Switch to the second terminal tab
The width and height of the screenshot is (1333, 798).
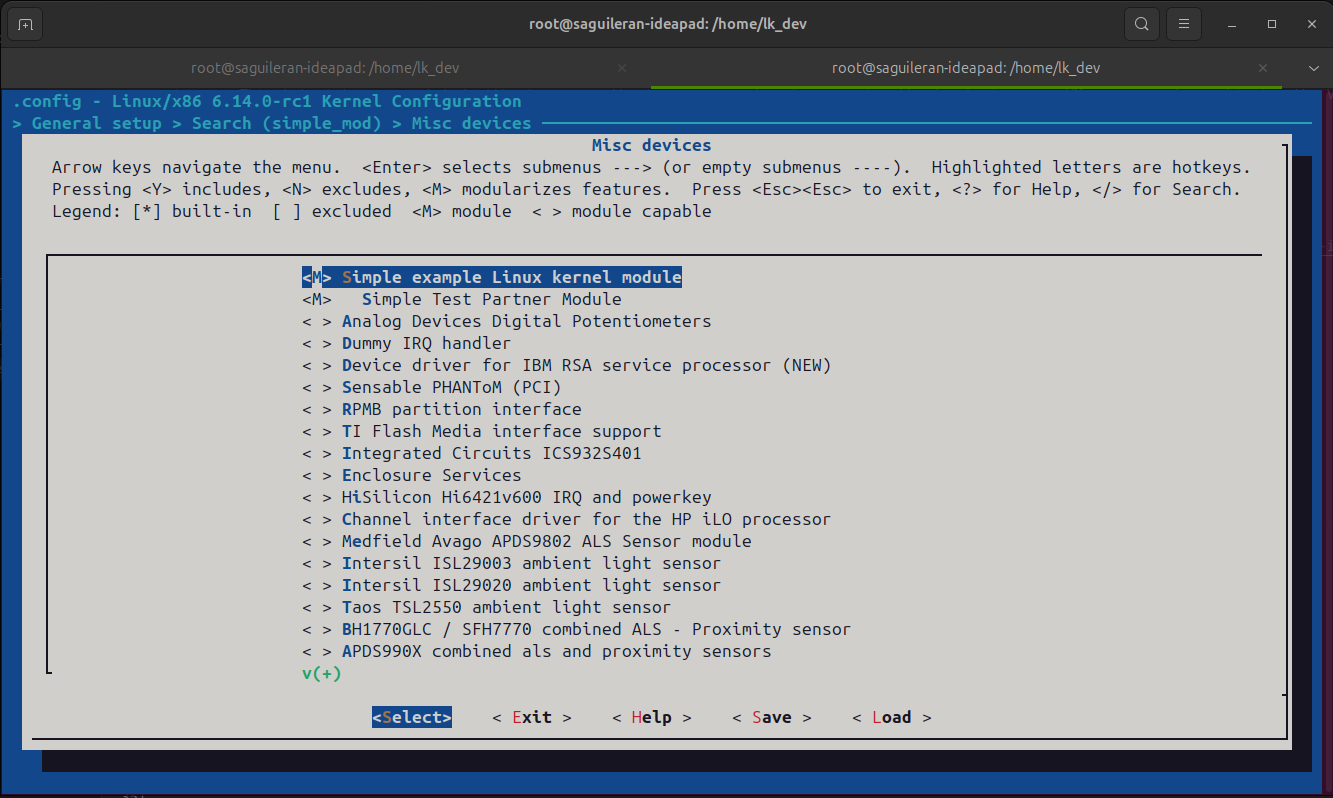[965, 69]
